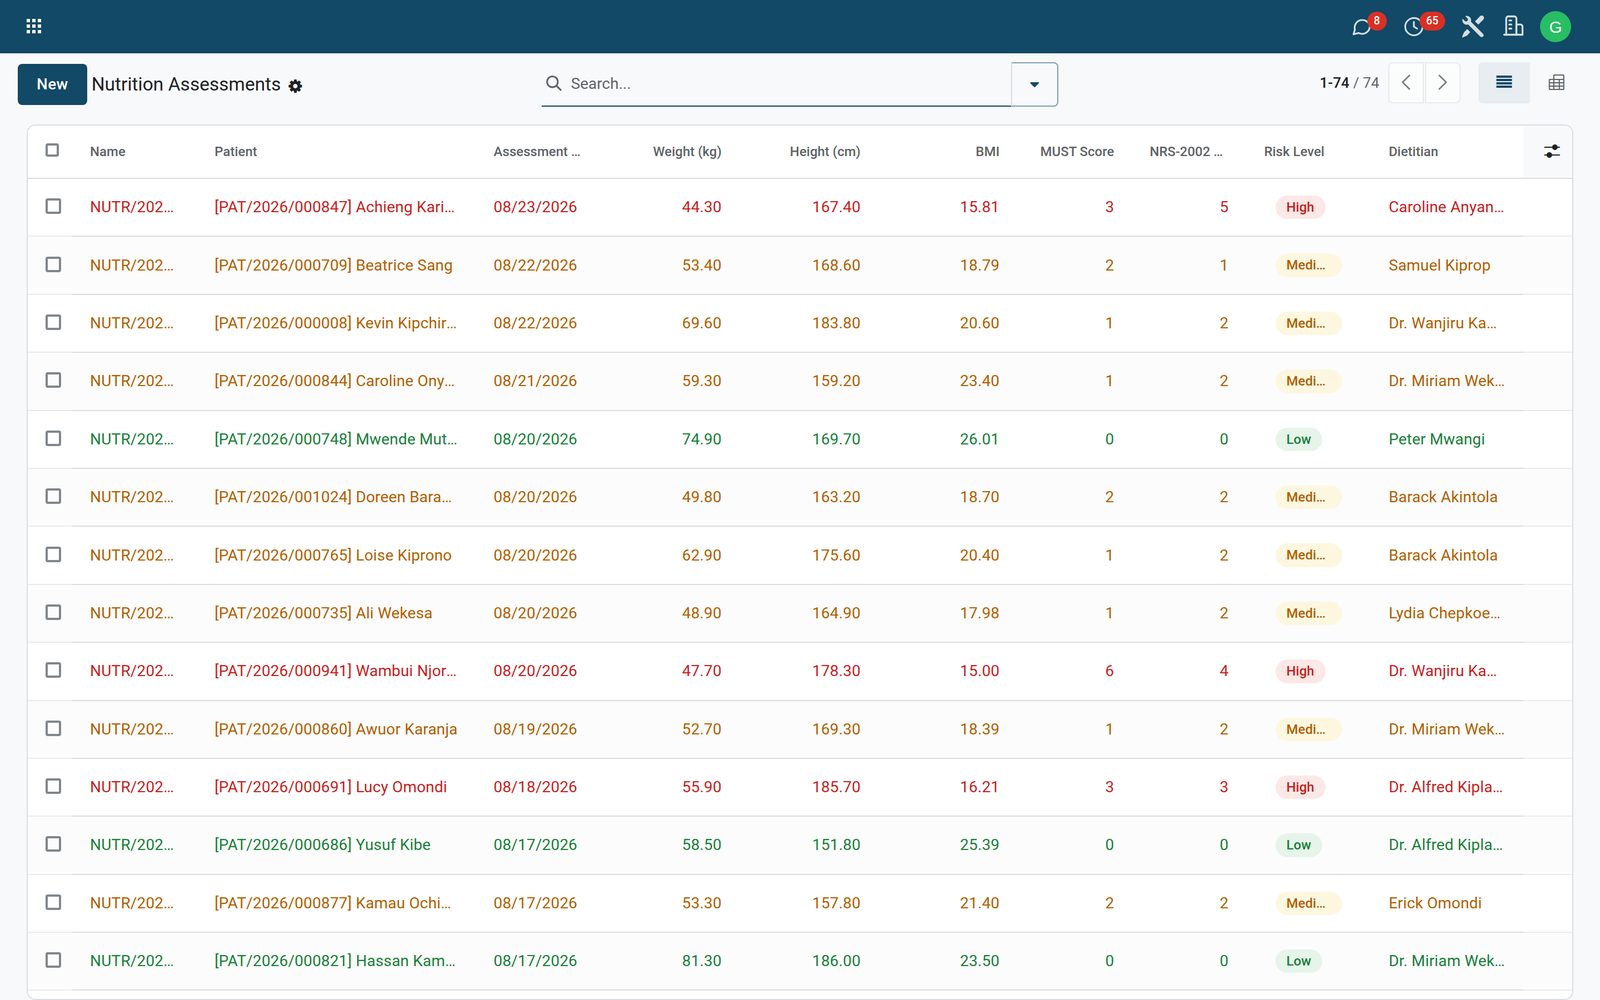The height and width of the screenshot is (1000, 1600).
Task: Open conversations with 8 unread messages
Action: point(1361,27)
